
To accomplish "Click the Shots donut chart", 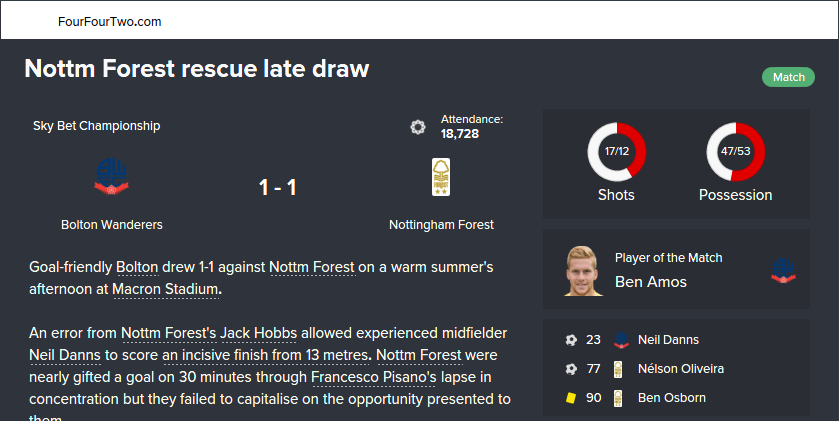I will coord(616,151).
